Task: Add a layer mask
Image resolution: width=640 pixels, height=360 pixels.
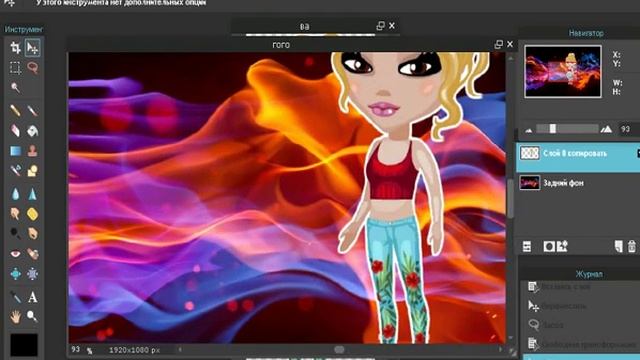Action: 549,247
